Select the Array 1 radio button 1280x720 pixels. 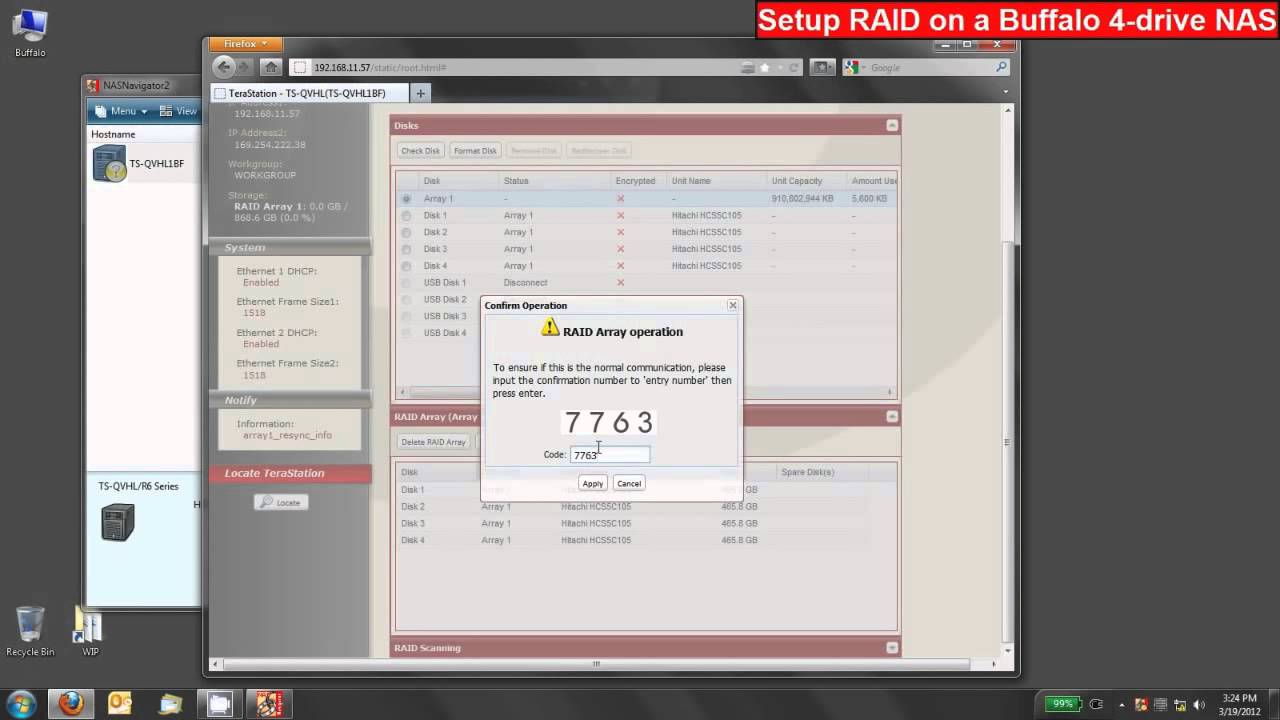pyautogui.click(x=406, y=198)
